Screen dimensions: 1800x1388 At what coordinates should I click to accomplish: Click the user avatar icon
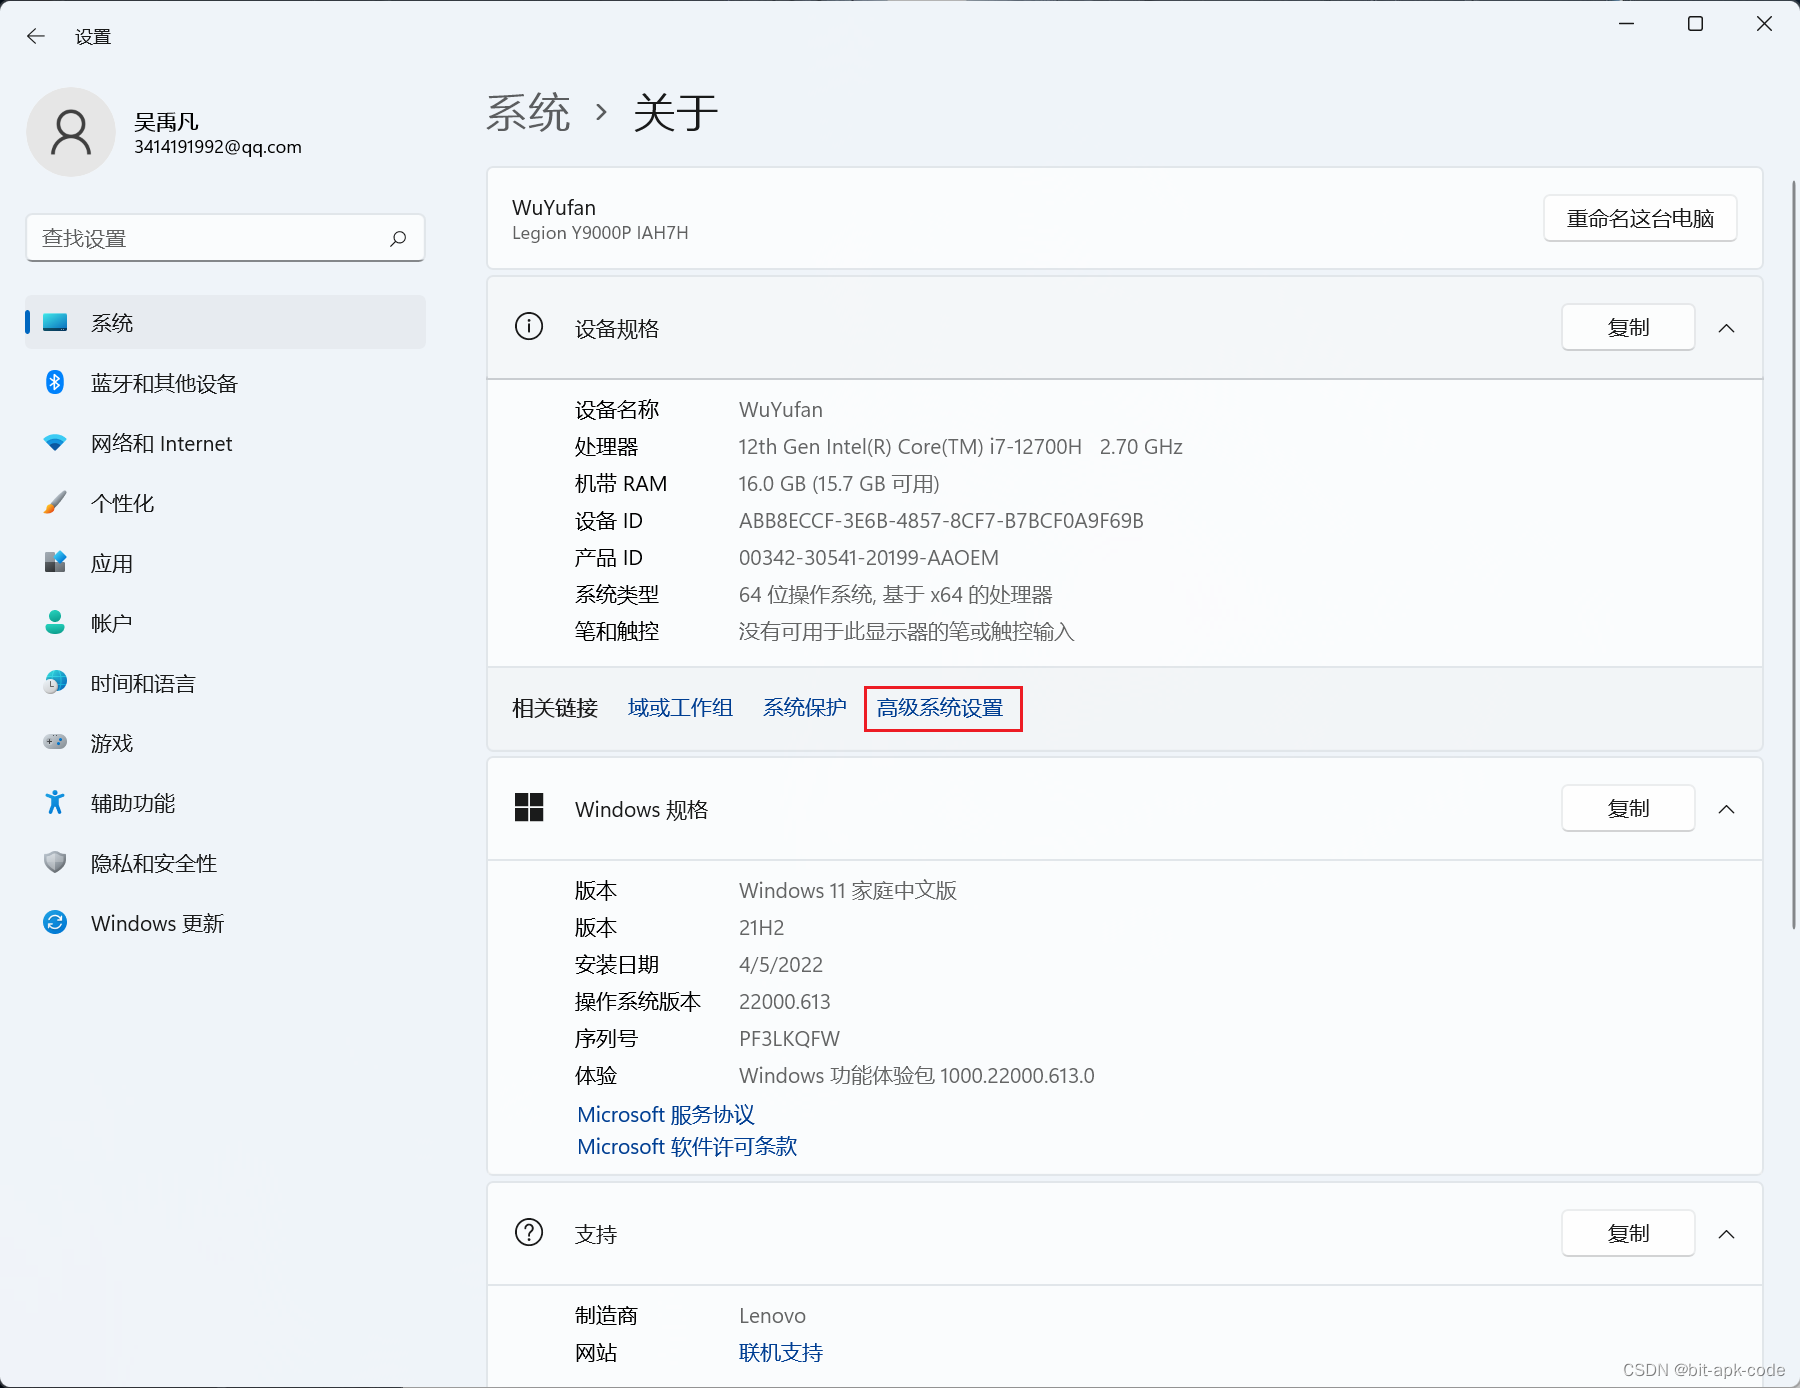[71, 132]
